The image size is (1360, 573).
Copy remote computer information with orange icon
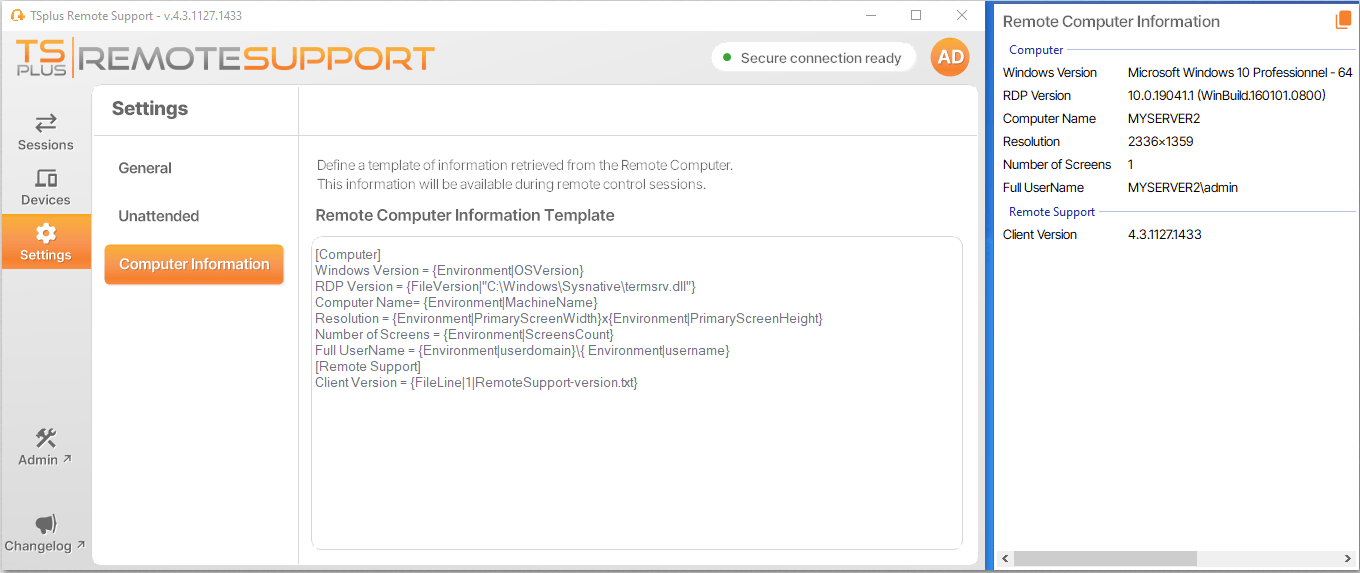click(1343, 20)
